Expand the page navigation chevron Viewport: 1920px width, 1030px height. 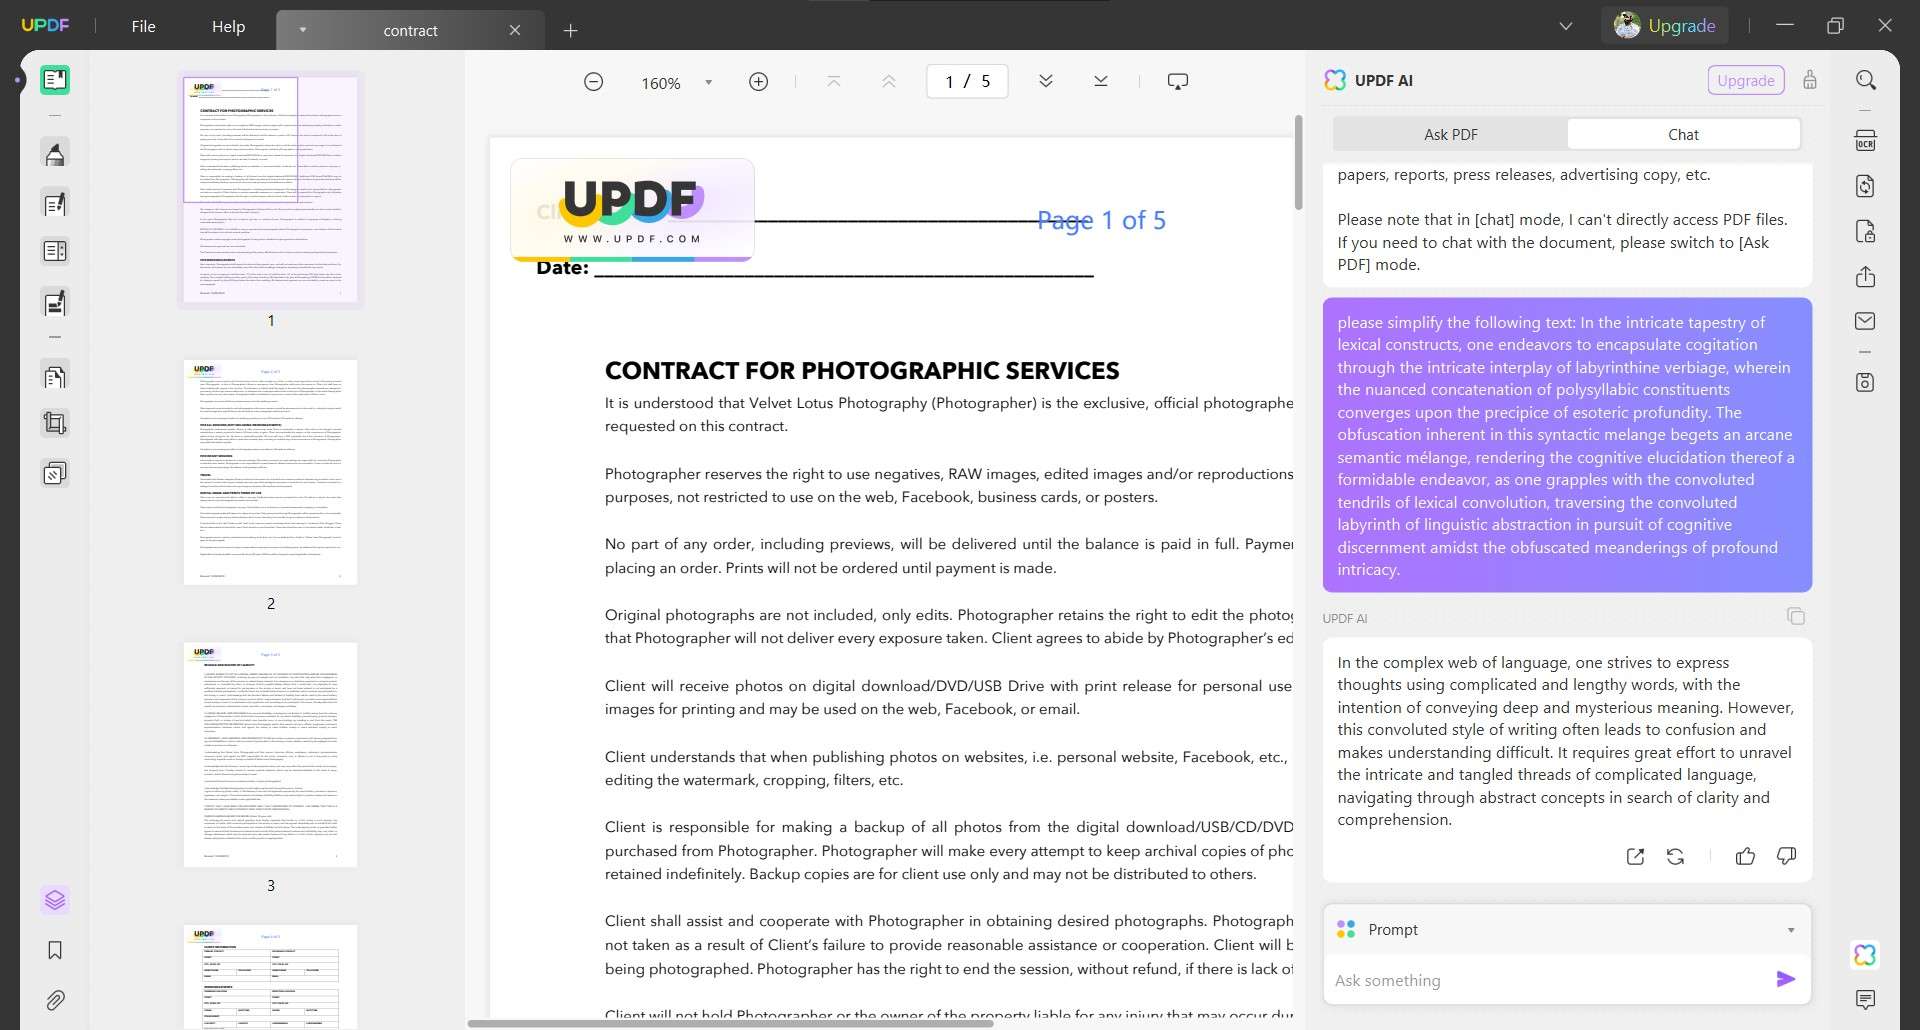coord(1047,80)
